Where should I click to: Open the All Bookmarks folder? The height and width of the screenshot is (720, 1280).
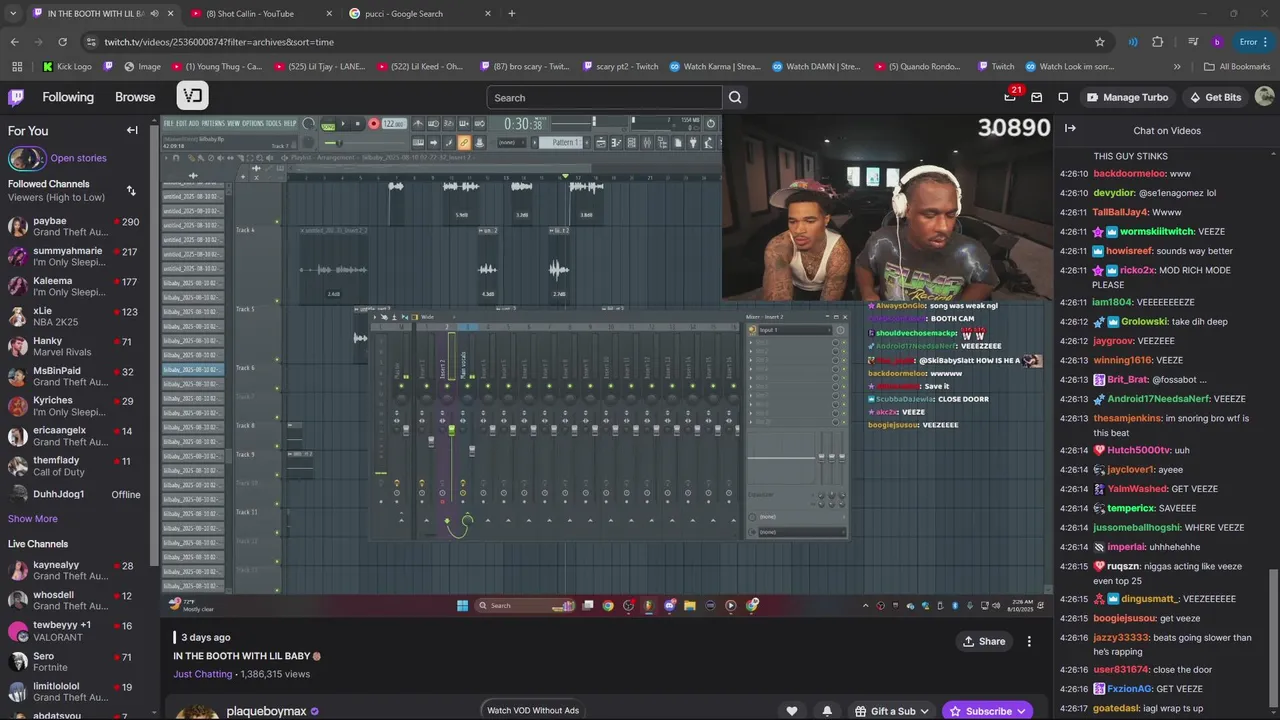[x=1237, y=67]
